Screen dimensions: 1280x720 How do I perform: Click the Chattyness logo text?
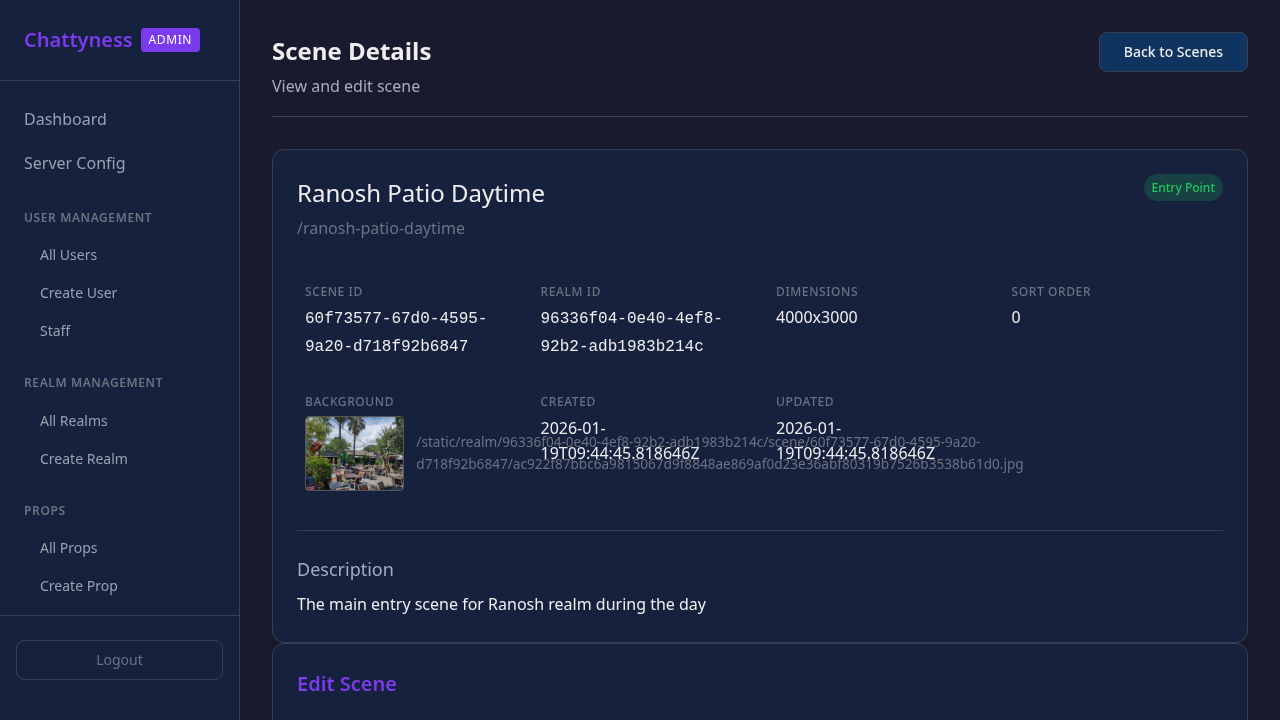78,40
